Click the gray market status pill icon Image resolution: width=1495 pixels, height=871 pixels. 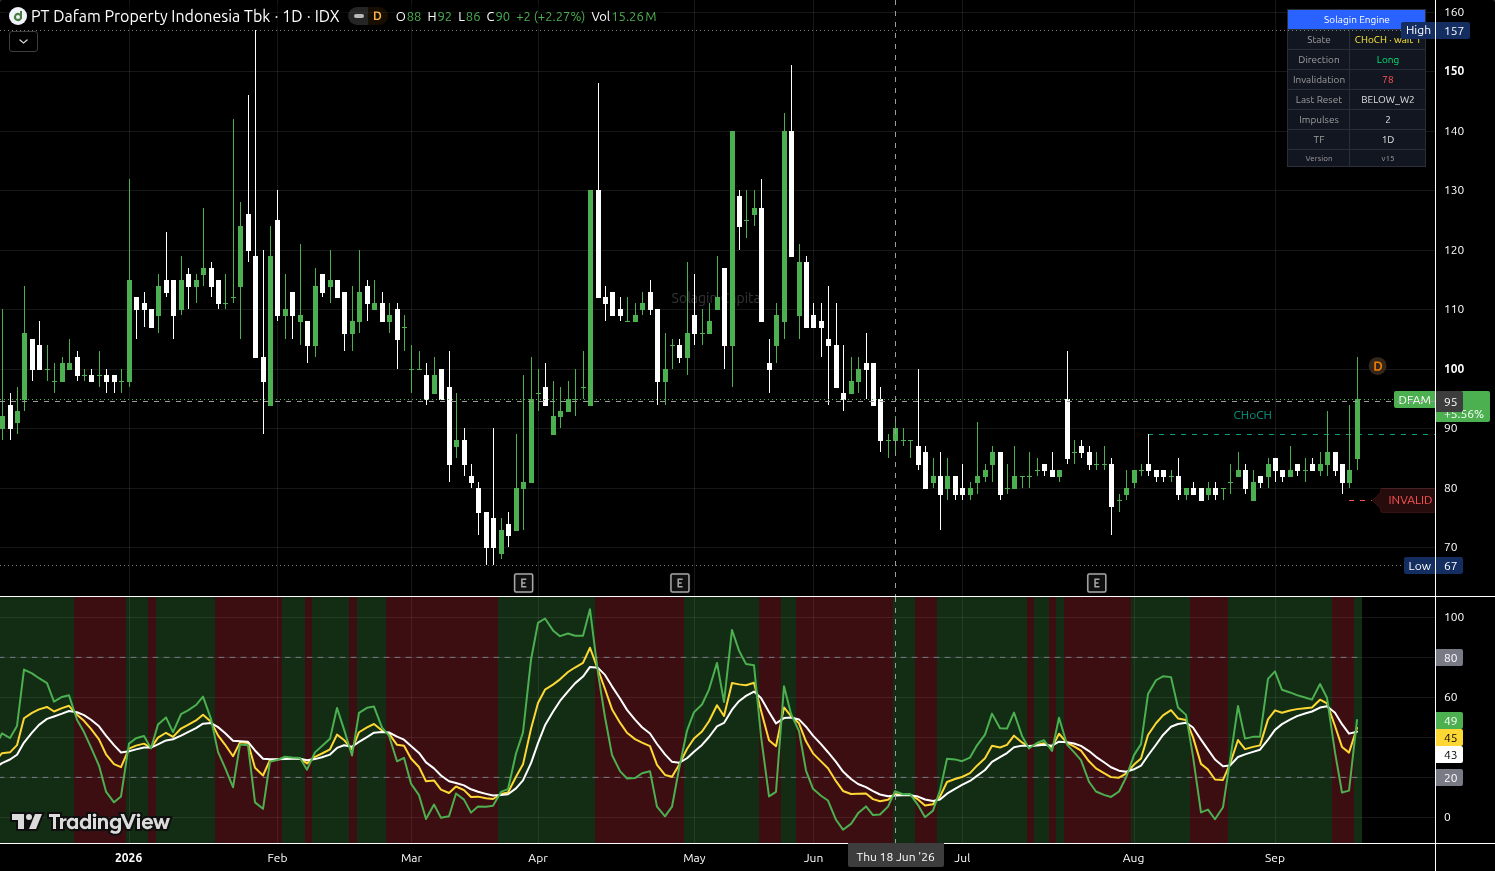pos(358,16)
